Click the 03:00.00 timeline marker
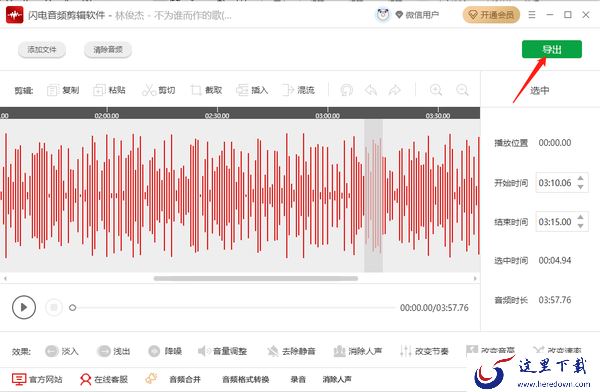Viewport: 600px width, 392px height. click(x=328, y=116)
